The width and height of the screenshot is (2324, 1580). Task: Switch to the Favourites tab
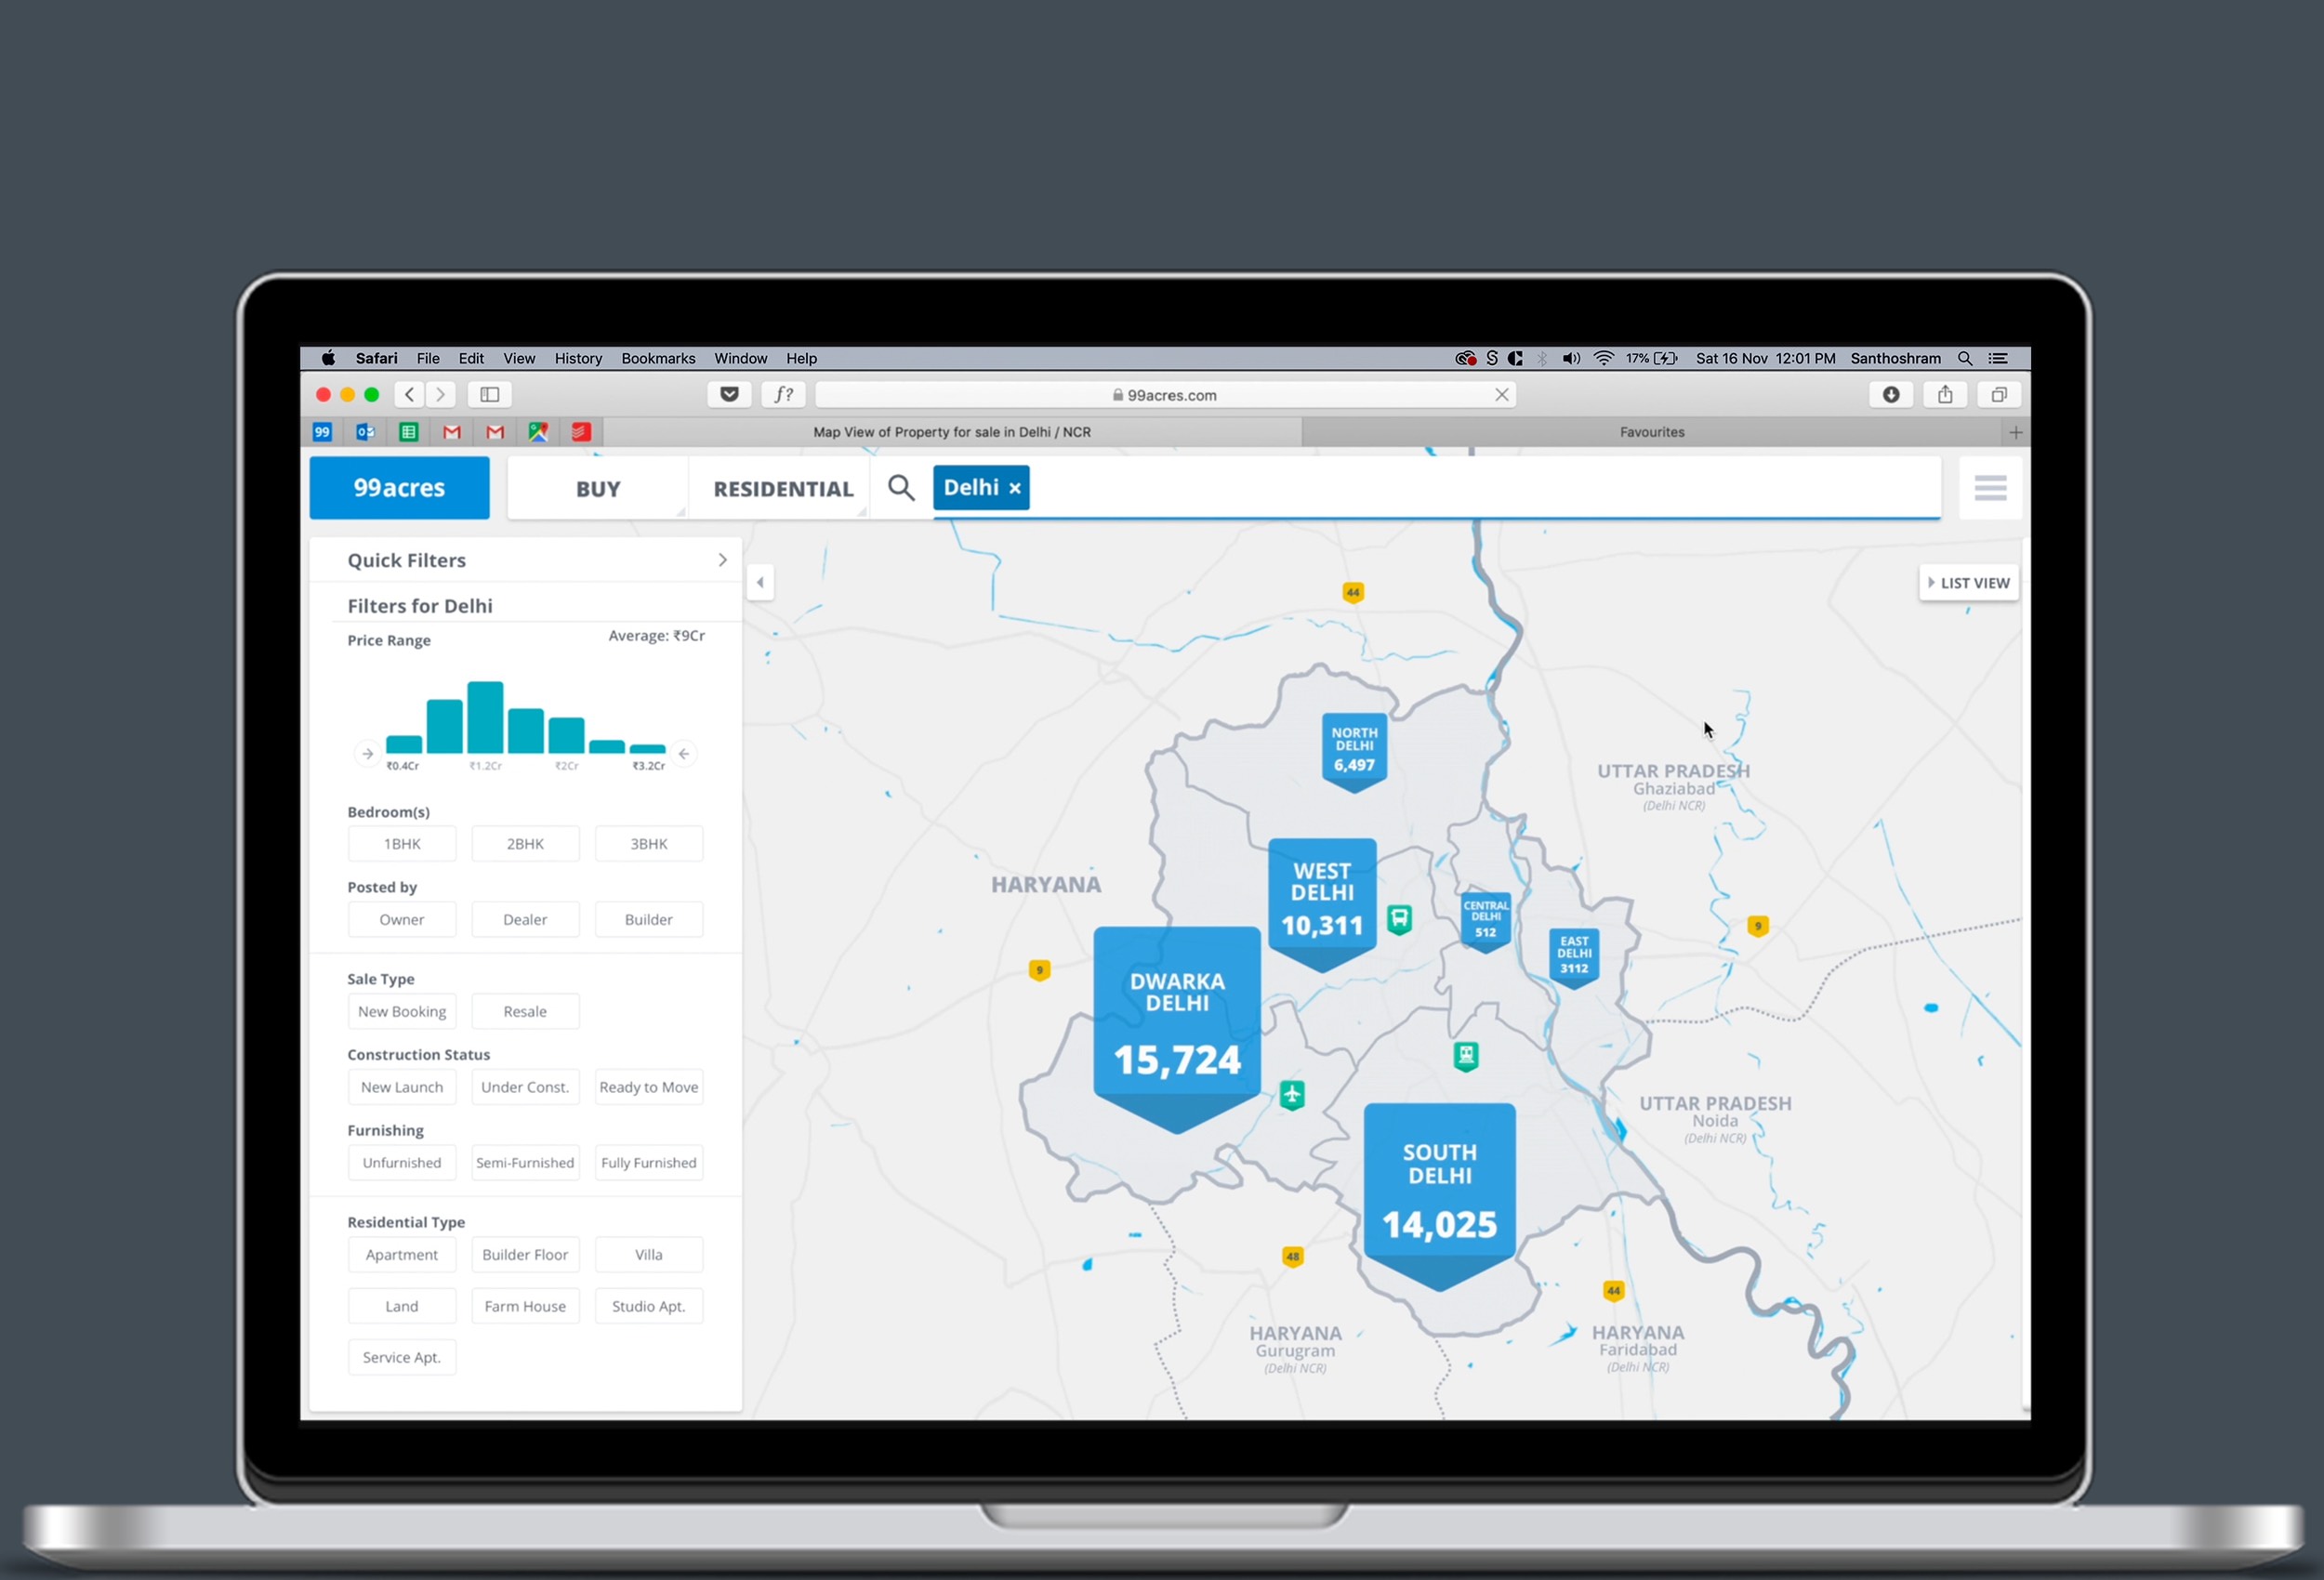pos(1652,432)
